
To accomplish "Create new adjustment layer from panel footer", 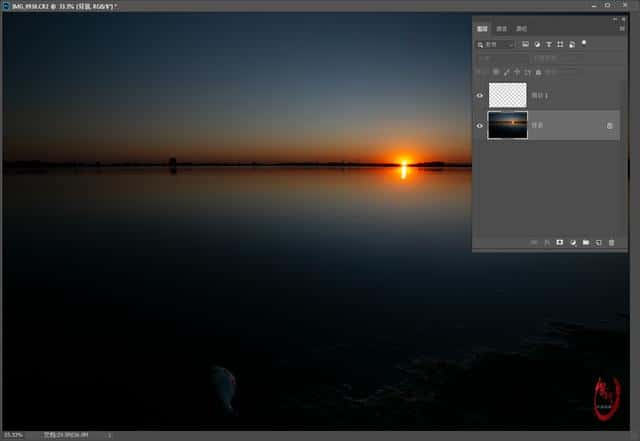I will tap(573, 242).
